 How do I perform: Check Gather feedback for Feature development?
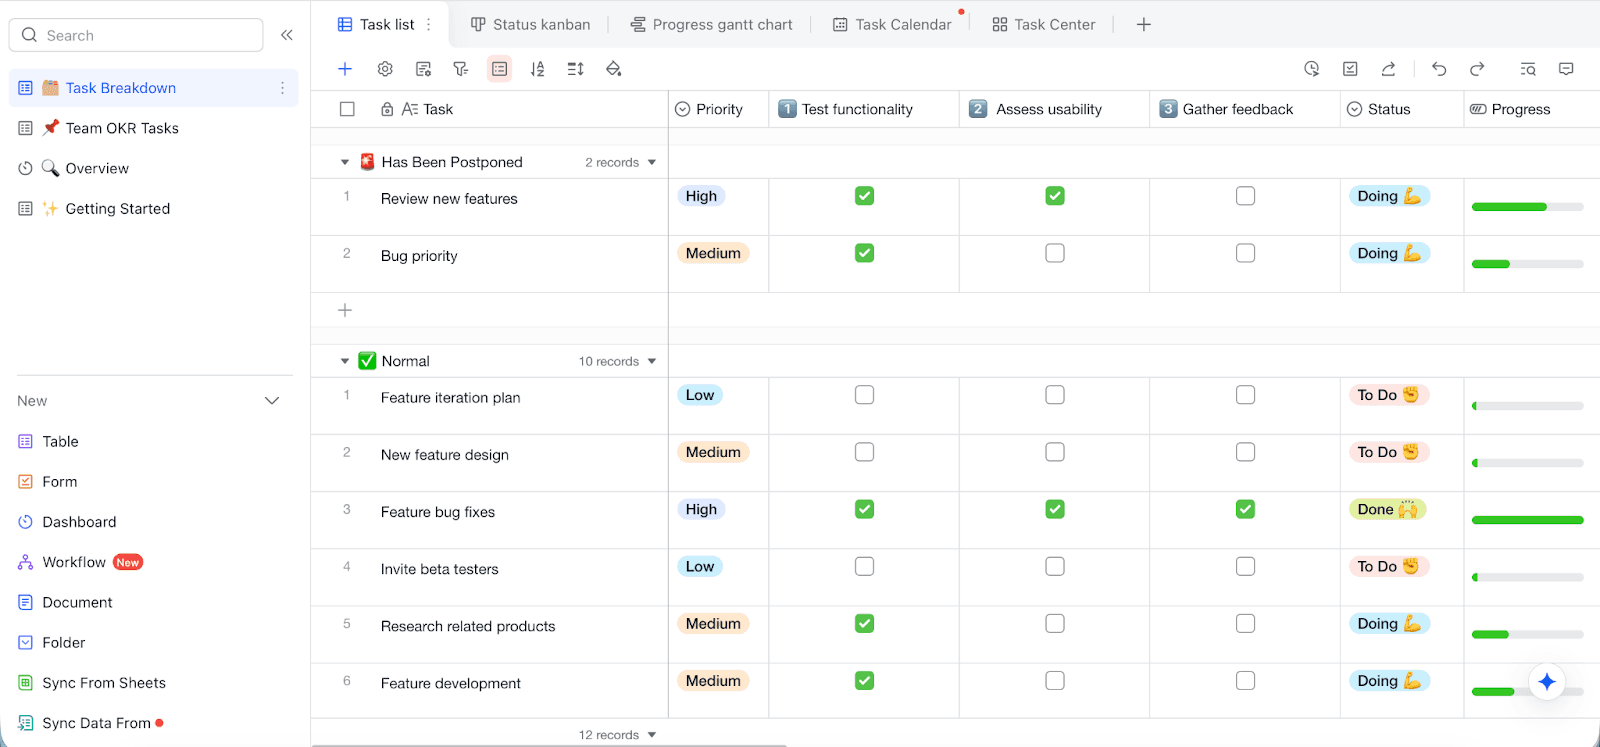click(x=1245, y=680)
